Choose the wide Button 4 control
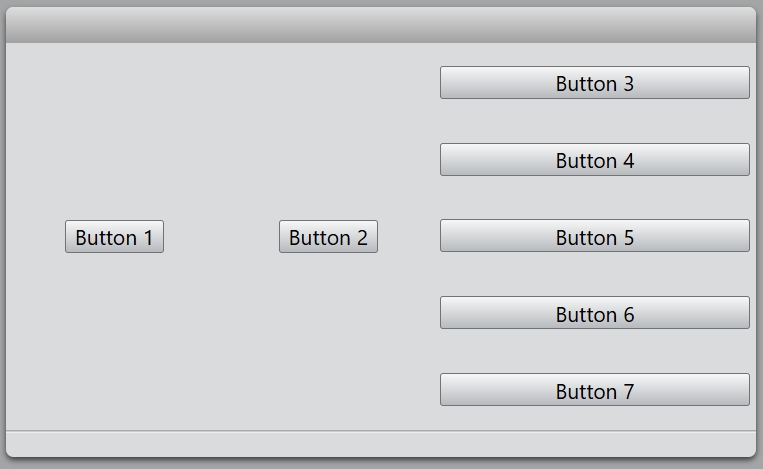This screenshot has width=763, height=469. coord(594,160)
